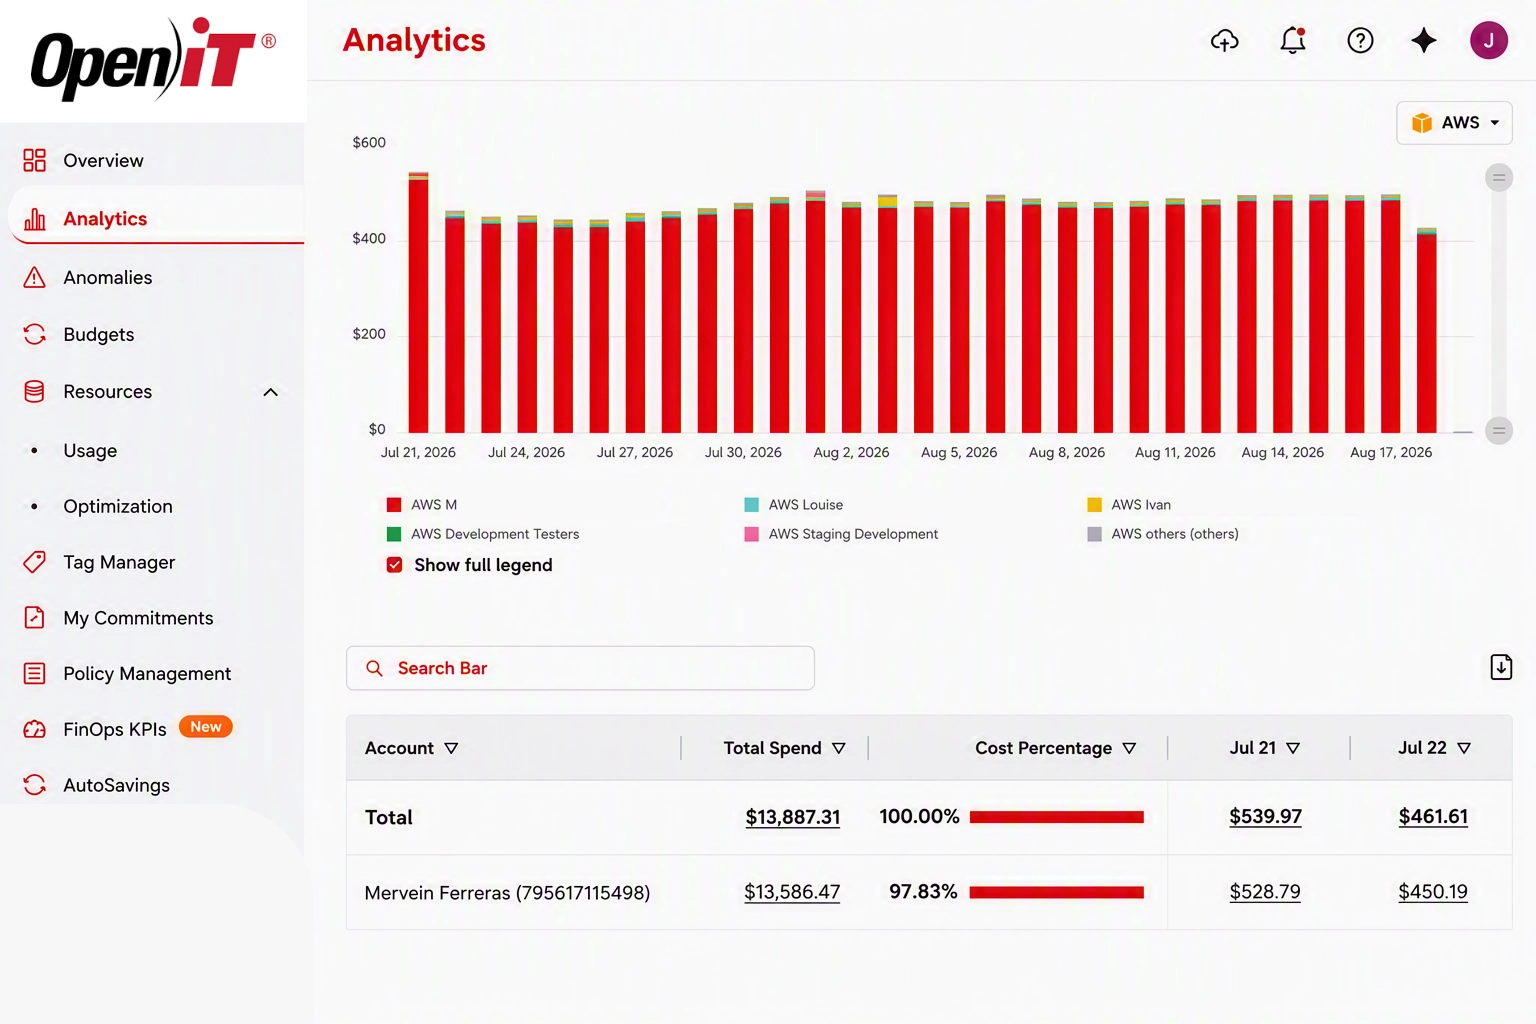The height and width of the screenshot is (1024, 1536).
Task: Click the OpeniT logo
Action: coord(152,59)
